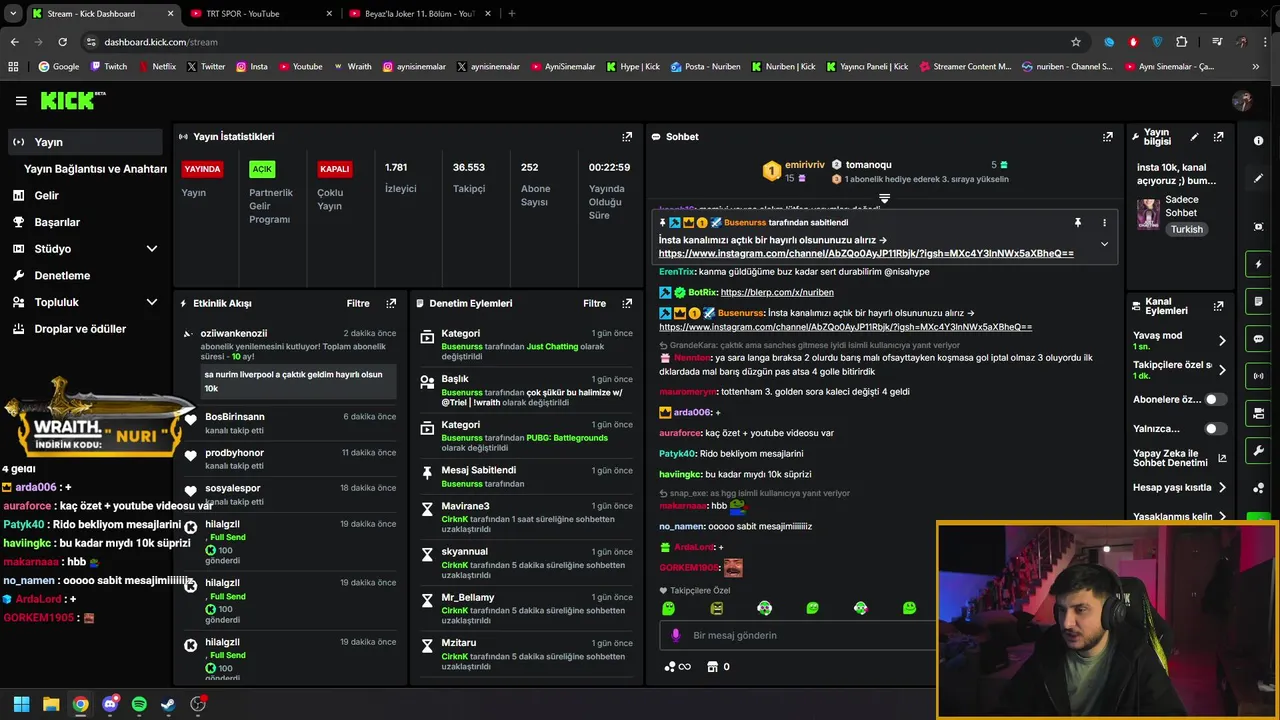Screen dimensions: 1280x720
Task: Click the Kick logo
Action: pos(72,100)
